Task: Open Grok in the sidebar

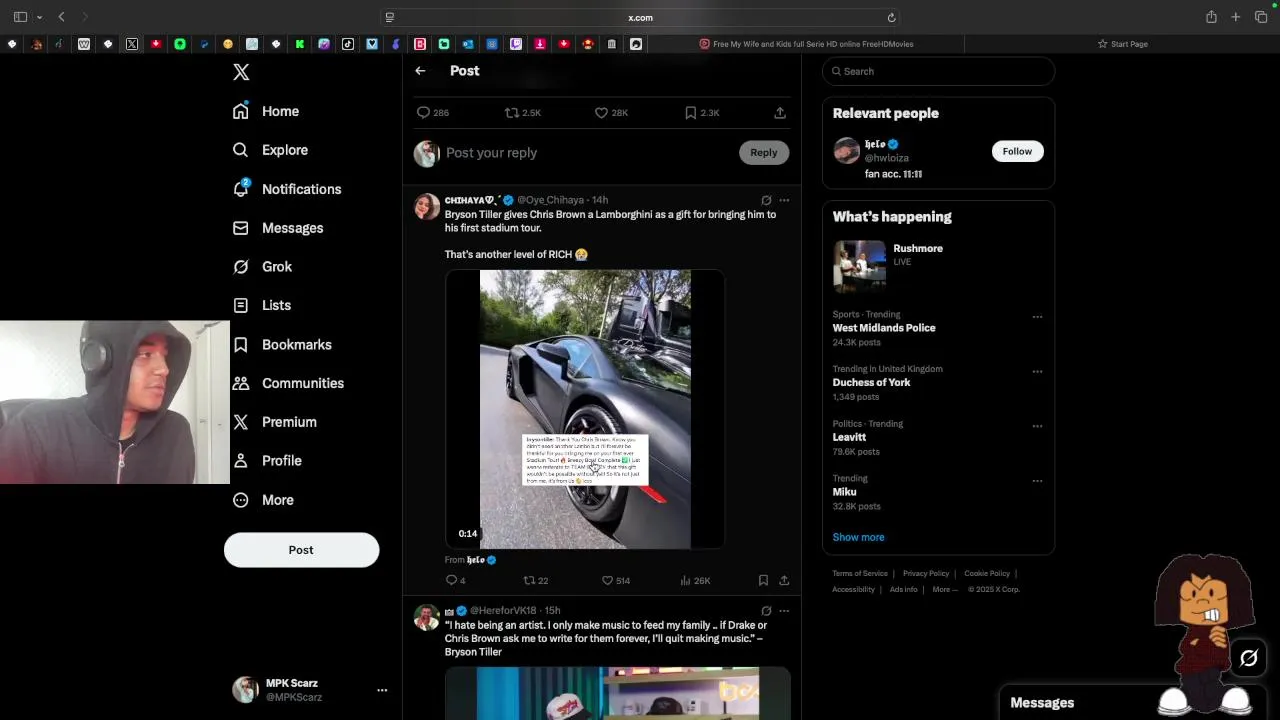Action: coord(262,267)
